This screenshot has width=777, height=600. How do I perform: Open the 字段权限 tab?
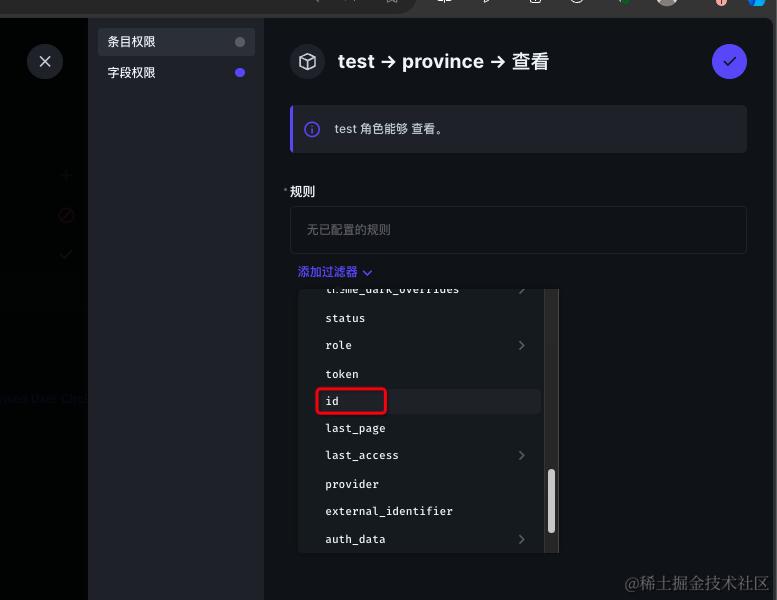(x=176, y=73)
